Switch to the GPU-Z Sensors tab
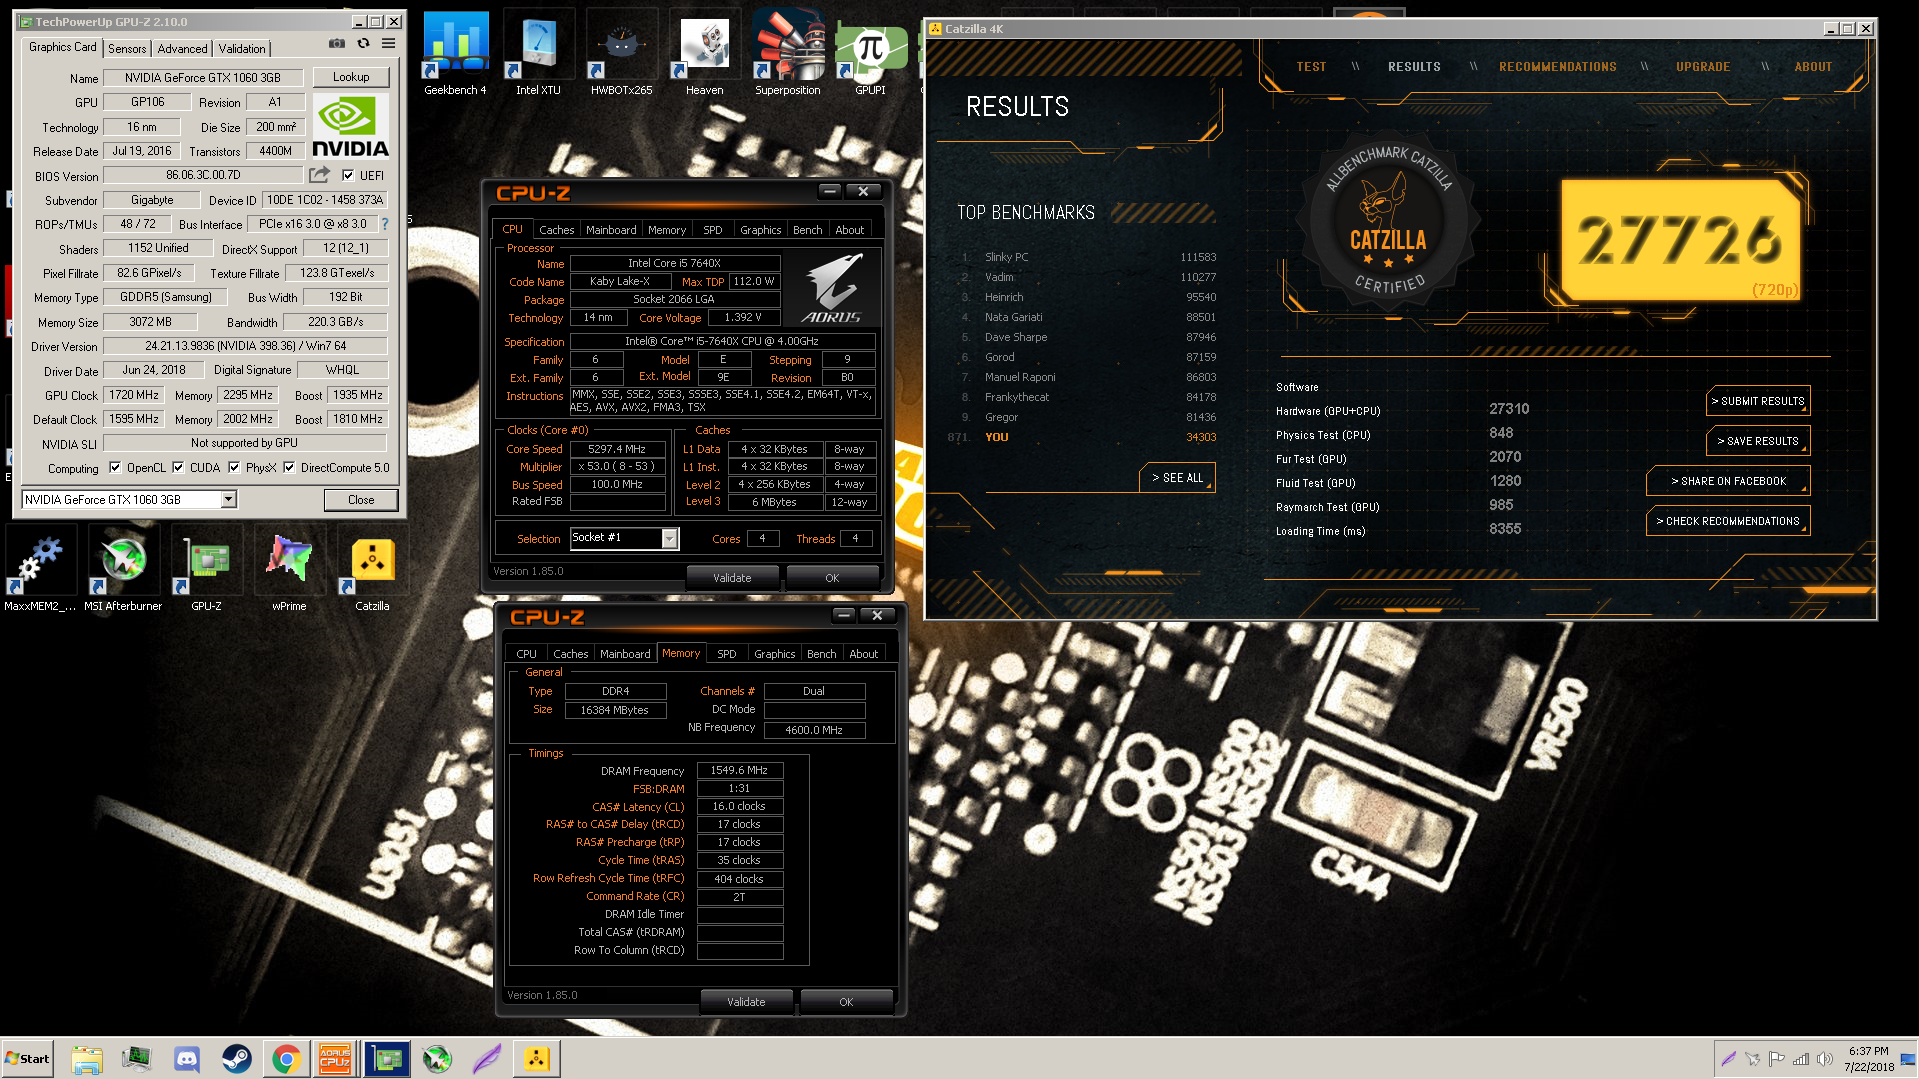 [127, 48]
